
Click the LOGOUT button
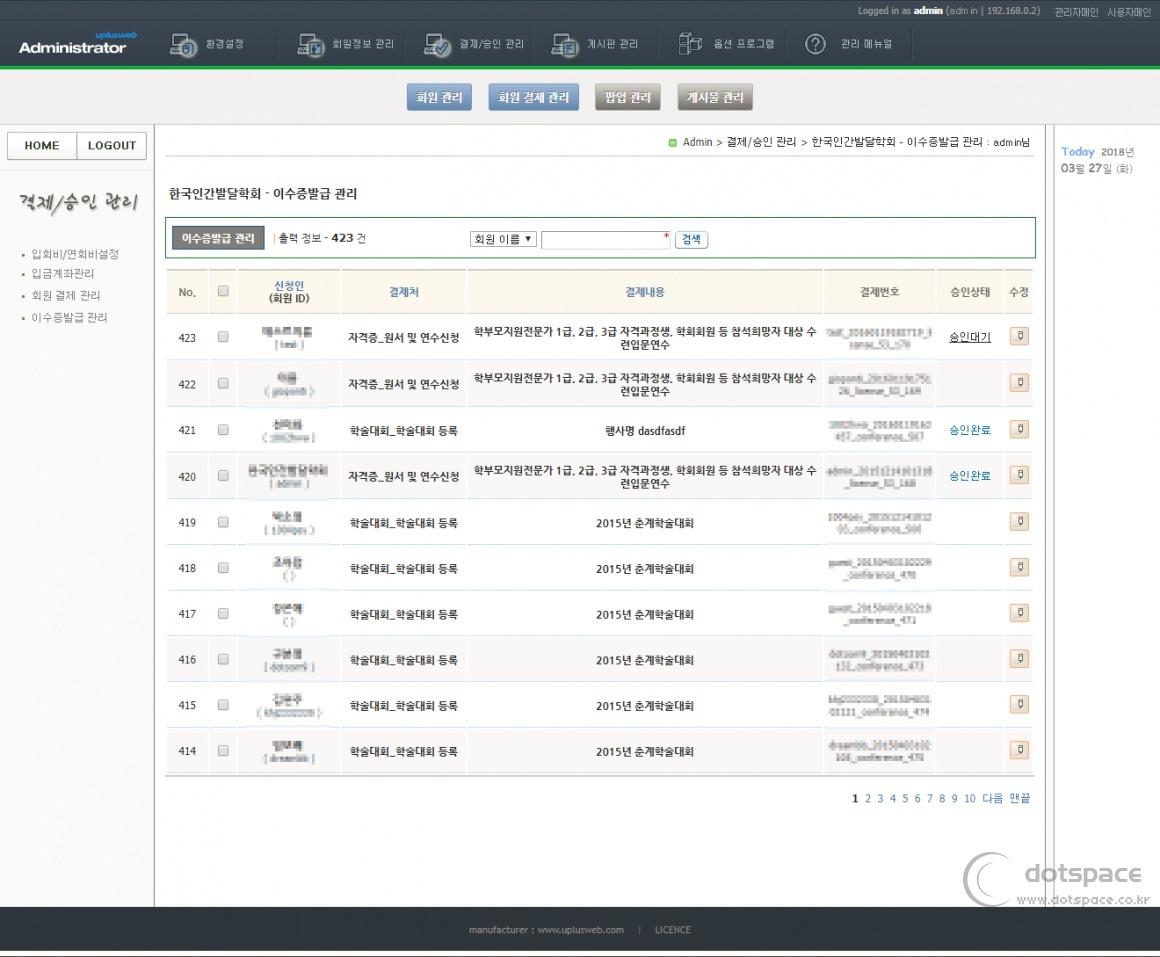[x=112, y=146]
